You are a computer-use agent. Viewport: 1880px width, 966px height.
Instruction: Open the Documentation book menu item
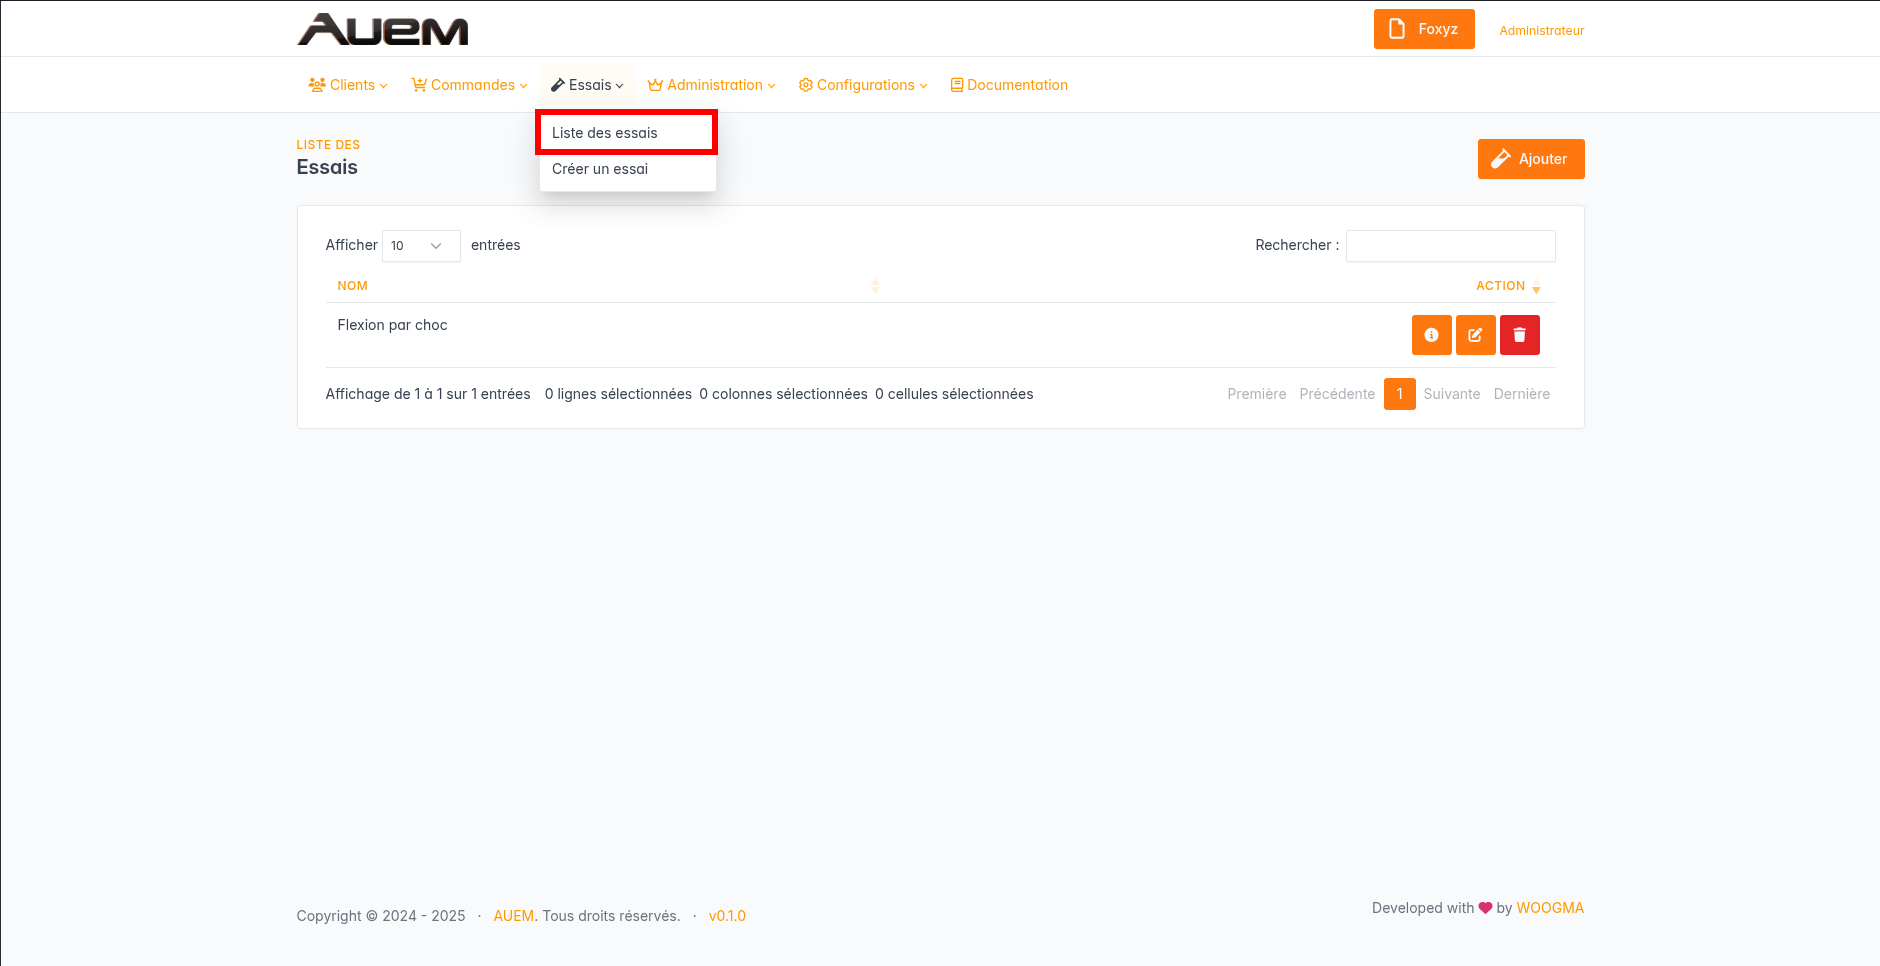pyautogui.click(x=1009, y=85)
